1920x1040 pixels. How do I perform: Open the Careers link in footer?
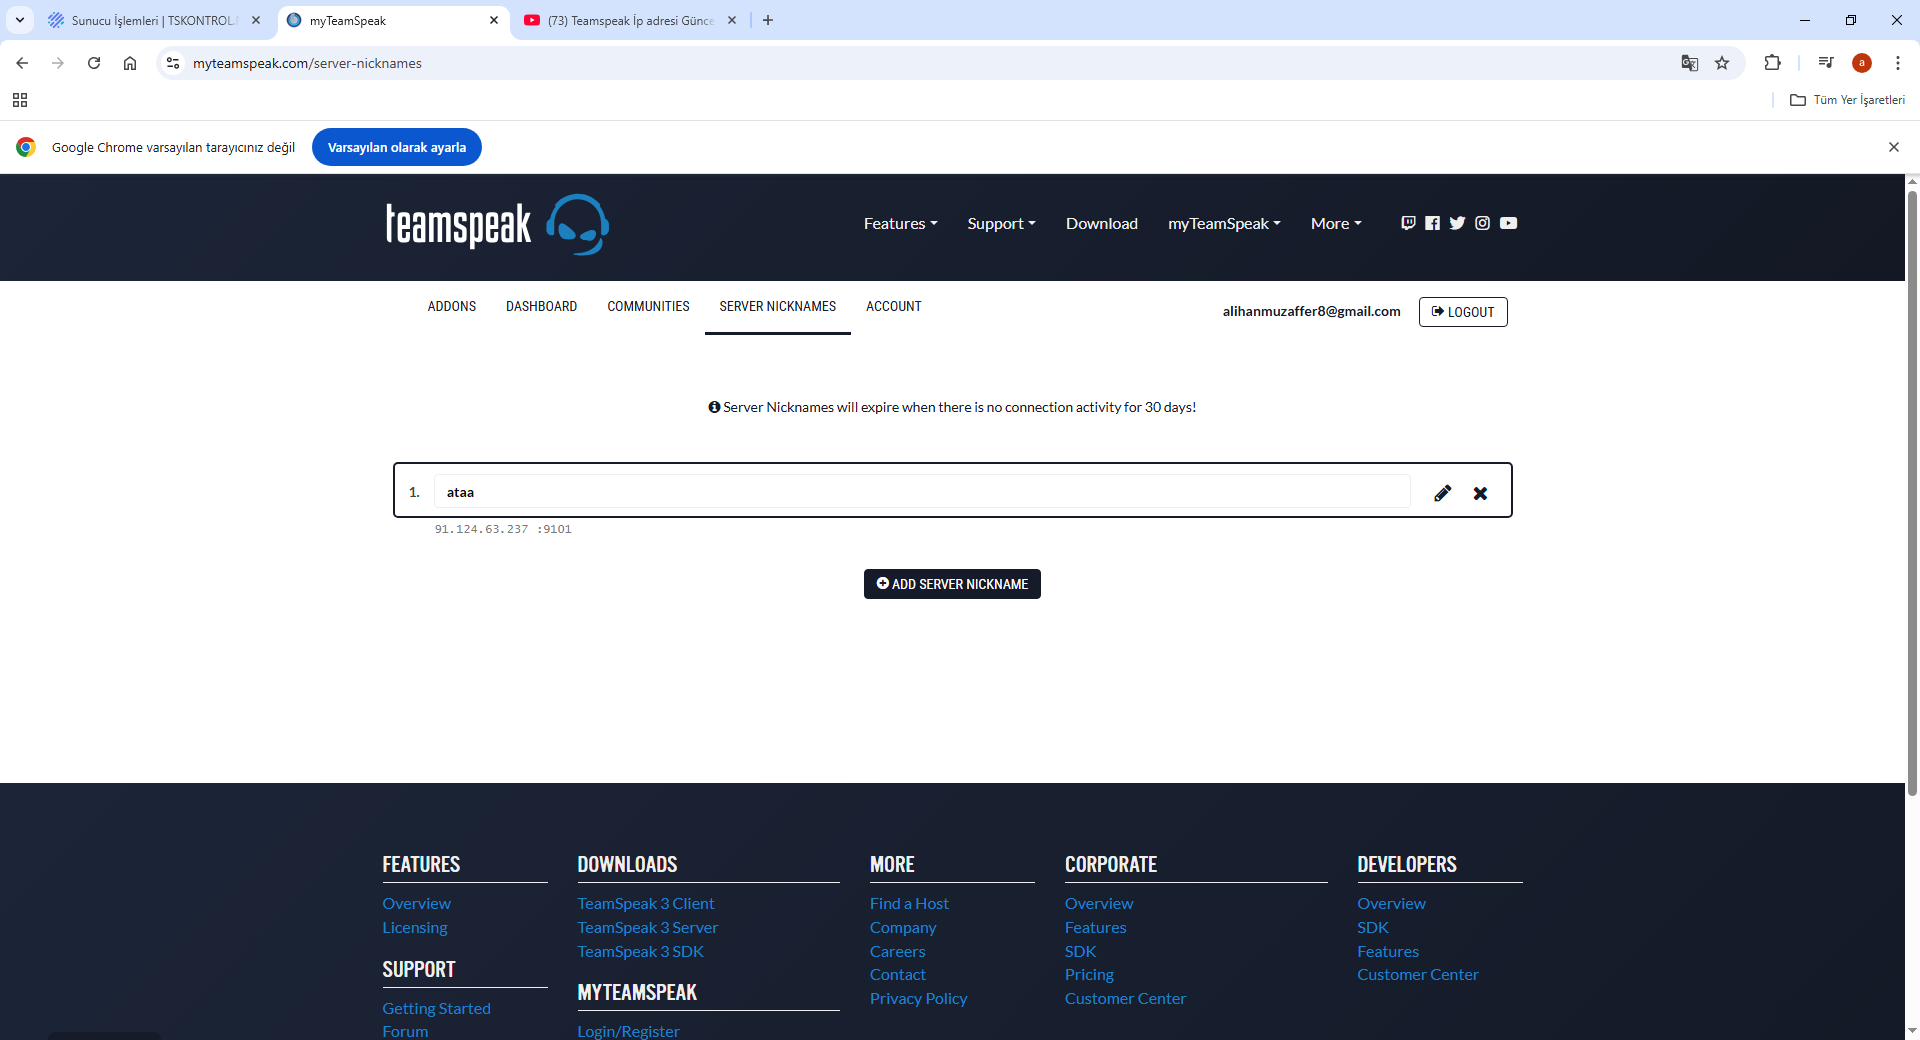pos(898,952)
